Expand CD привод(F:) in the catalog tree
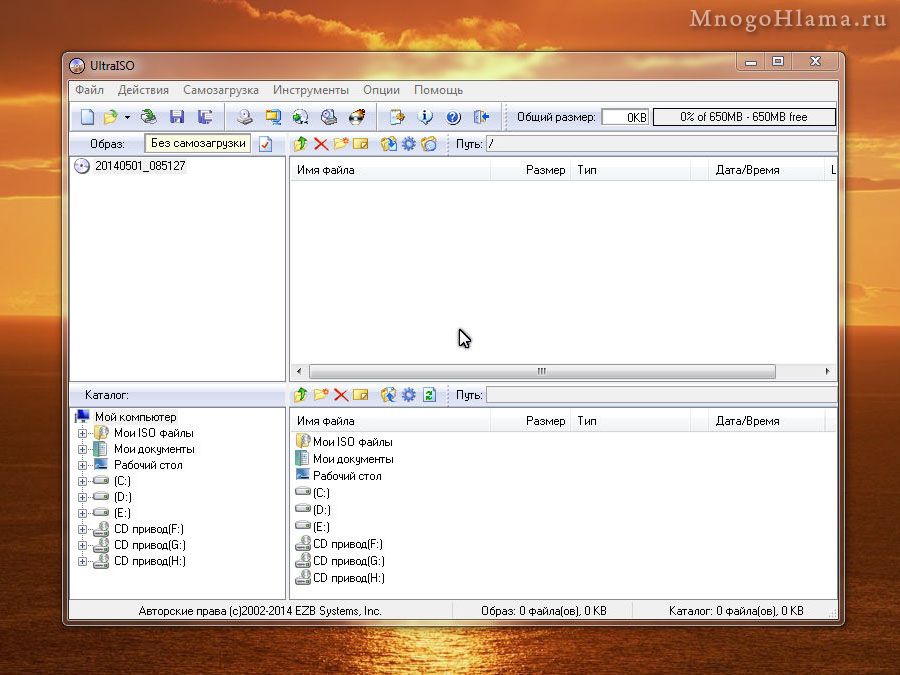This screenshot has width=900, height=675. (x=83, y=529)
